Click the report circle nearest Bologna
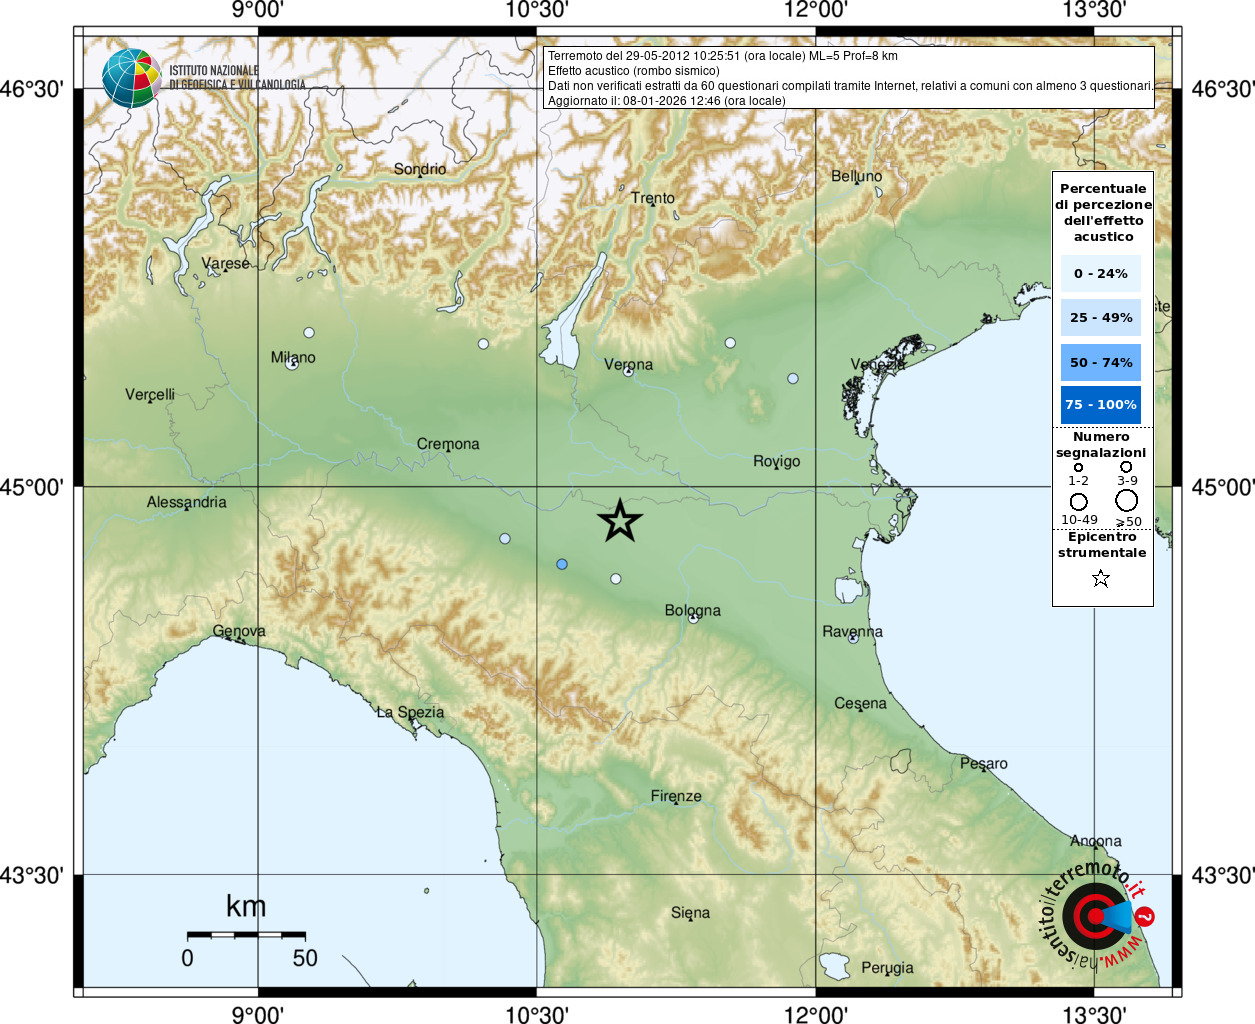 [616, 578]
